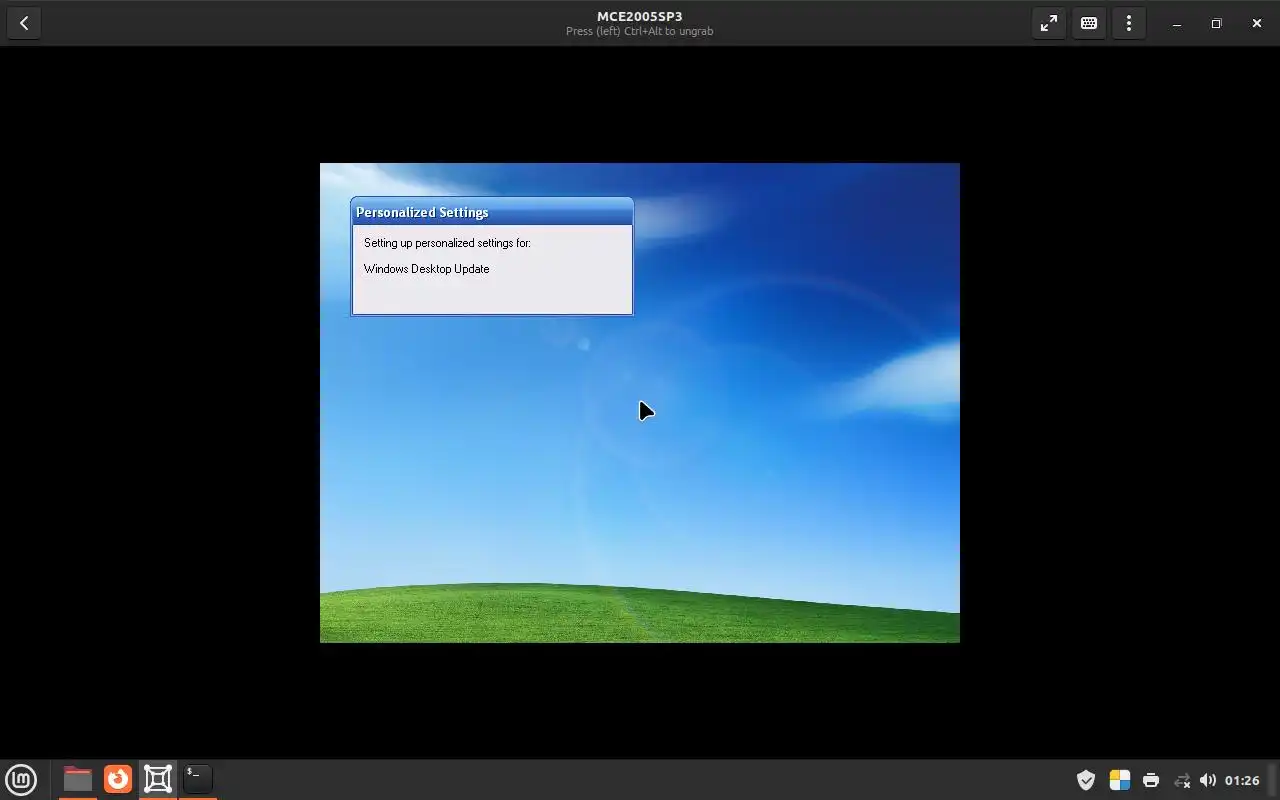1280x800 pixels.
Task: Go back using the header back arrow
Action: click(24, 23)
